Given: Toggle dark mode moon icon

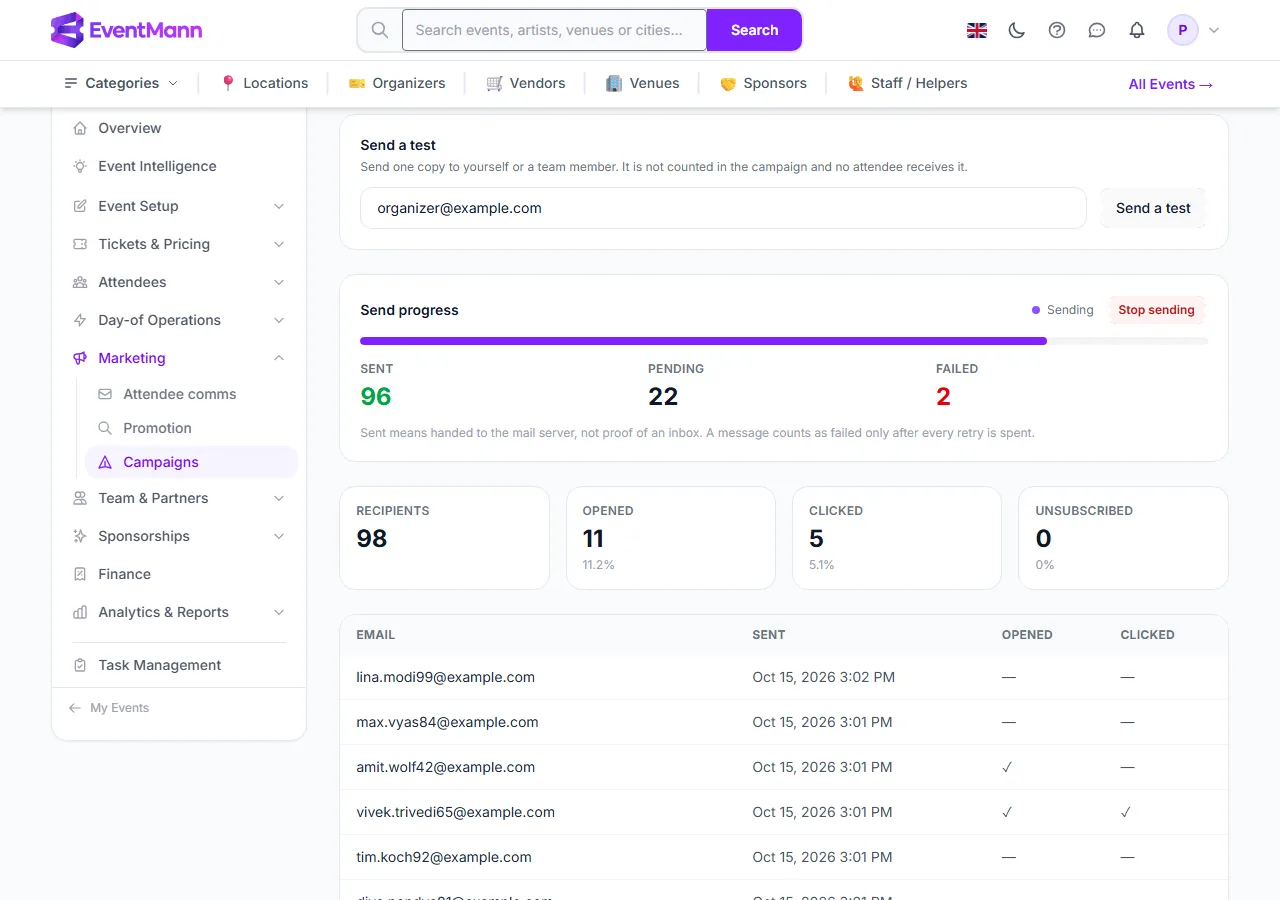Looking at the screenshot, I should click(x=1017, y=30).
